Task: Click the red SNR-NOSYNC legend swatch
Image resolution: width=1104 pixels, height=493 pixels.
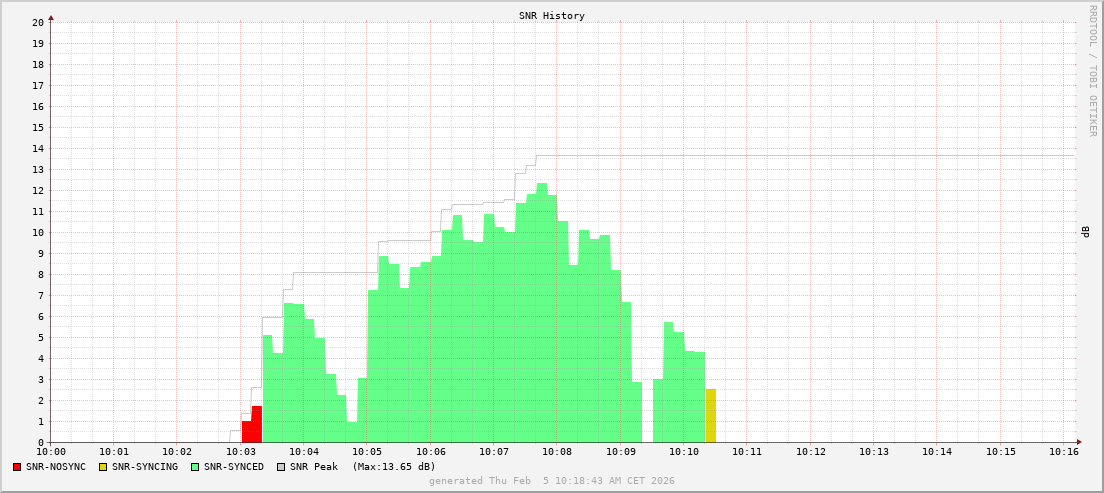Action: coord(17,467)
